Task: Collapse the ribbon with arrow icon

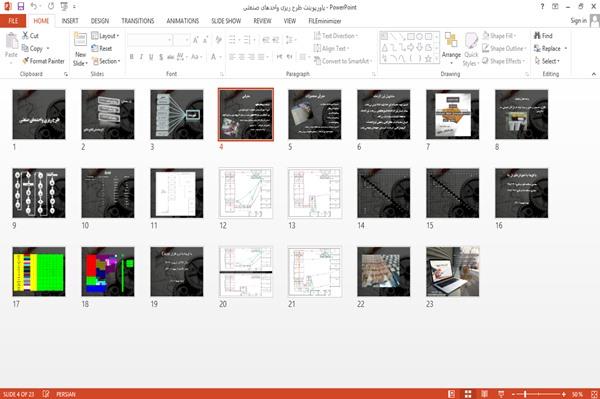Action: 593,74
